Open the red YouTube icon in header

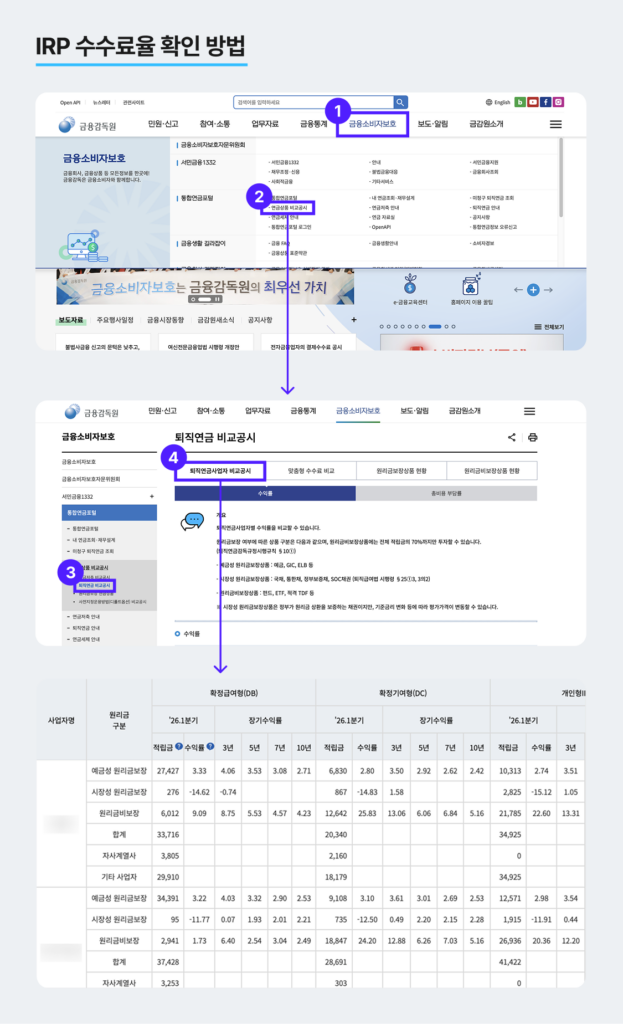(x=533, y=102)
